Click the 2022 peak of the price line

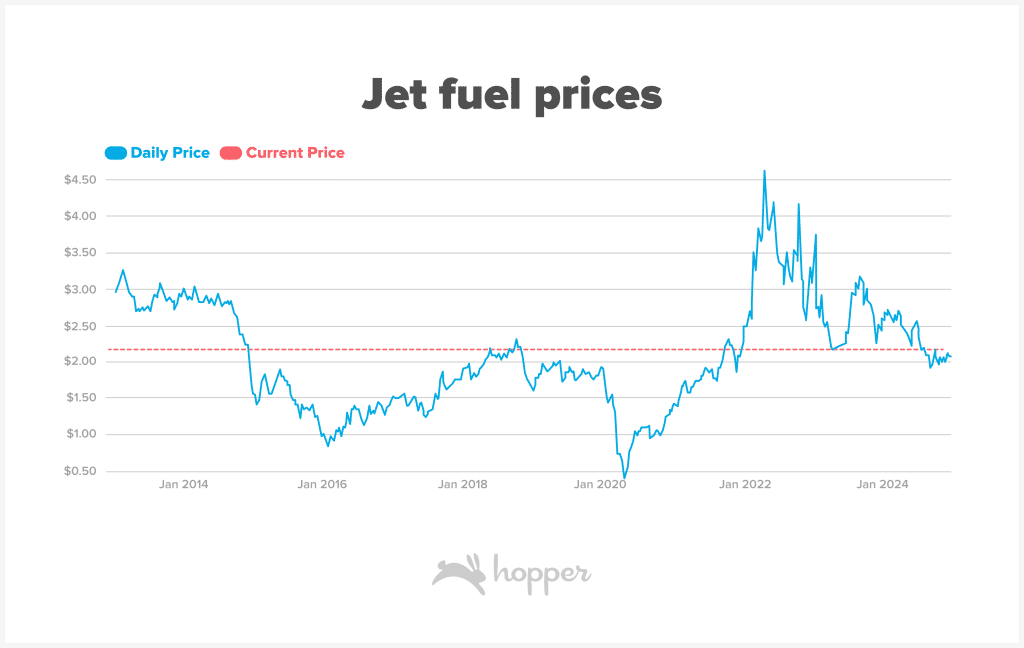764,171
